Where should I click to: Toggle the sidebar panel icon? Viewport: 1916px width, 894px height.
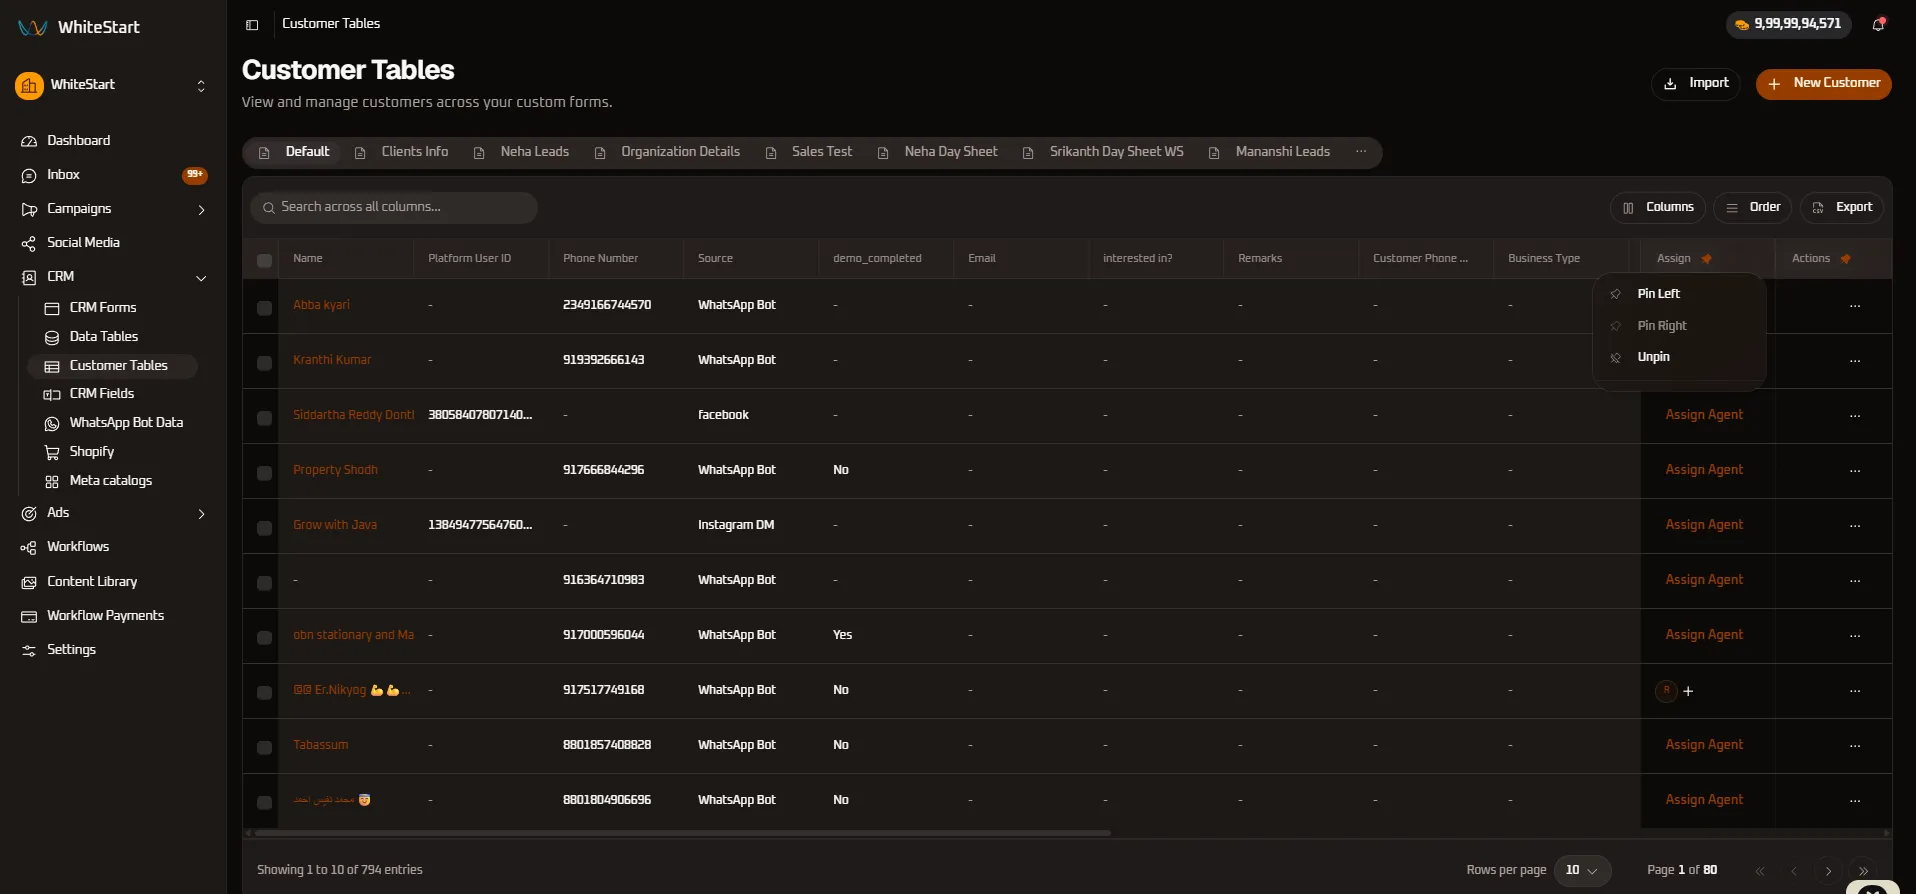pos(252,24)
